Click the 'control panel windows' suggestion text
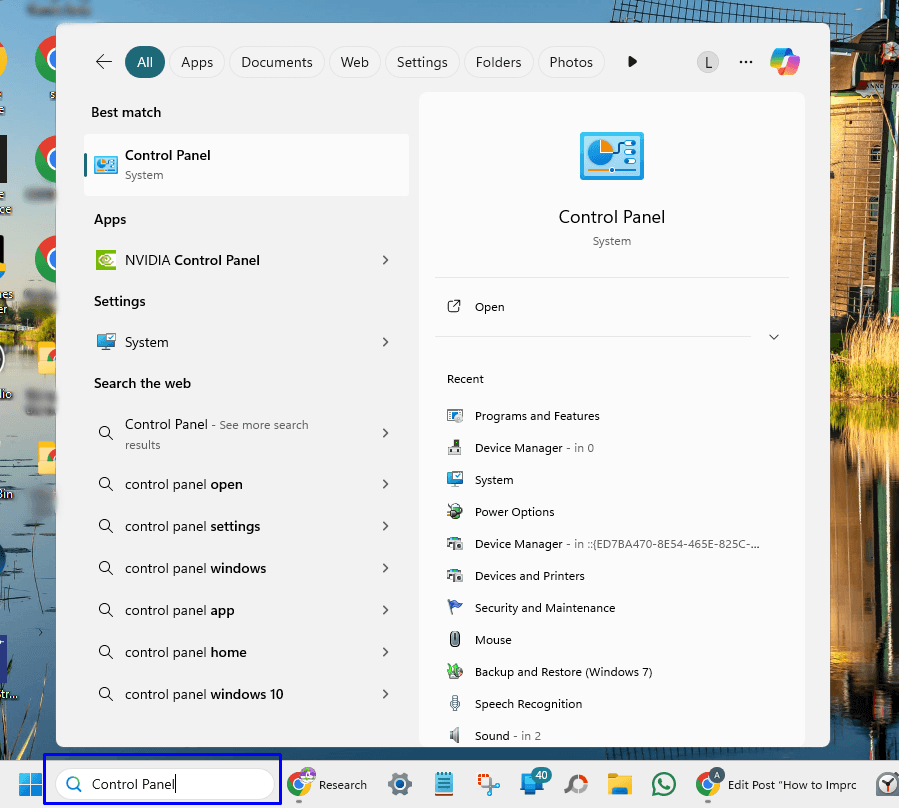Screen dimensions: 899x808 click(x=196, y=568)
